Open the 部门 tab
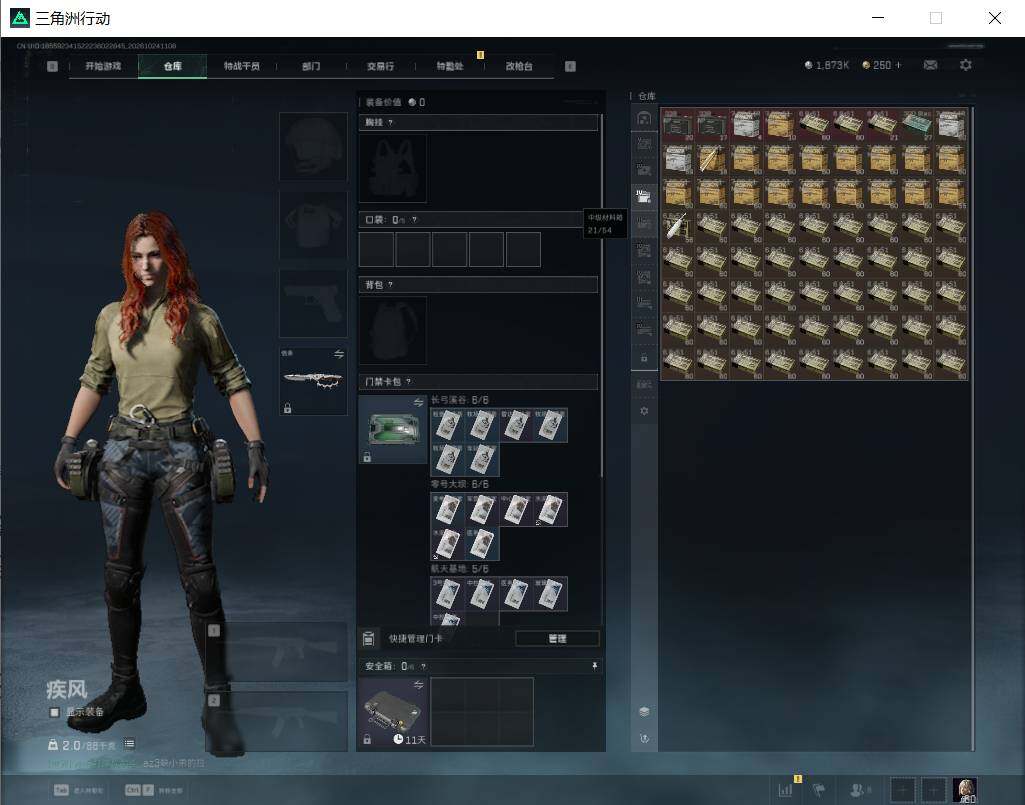Image resolution: width=1025 pixels, height=805 pixels. (x=311, y=66)
